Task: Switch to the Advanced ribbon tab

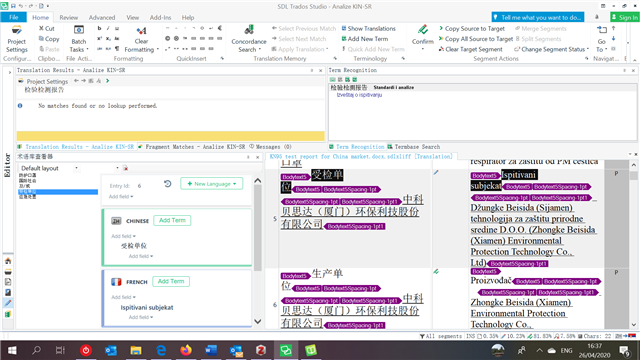Action: pyautogui.click(x=102, y=18)
